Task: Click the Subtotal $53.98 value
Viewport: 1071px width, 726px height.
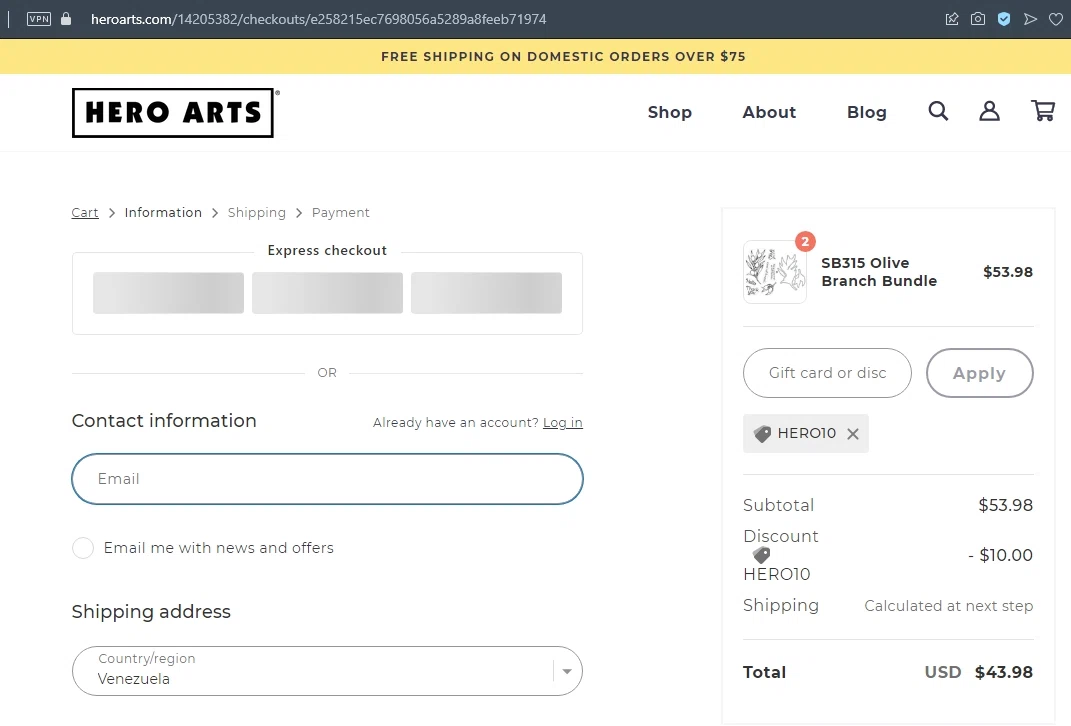Action: (1005, 505)
